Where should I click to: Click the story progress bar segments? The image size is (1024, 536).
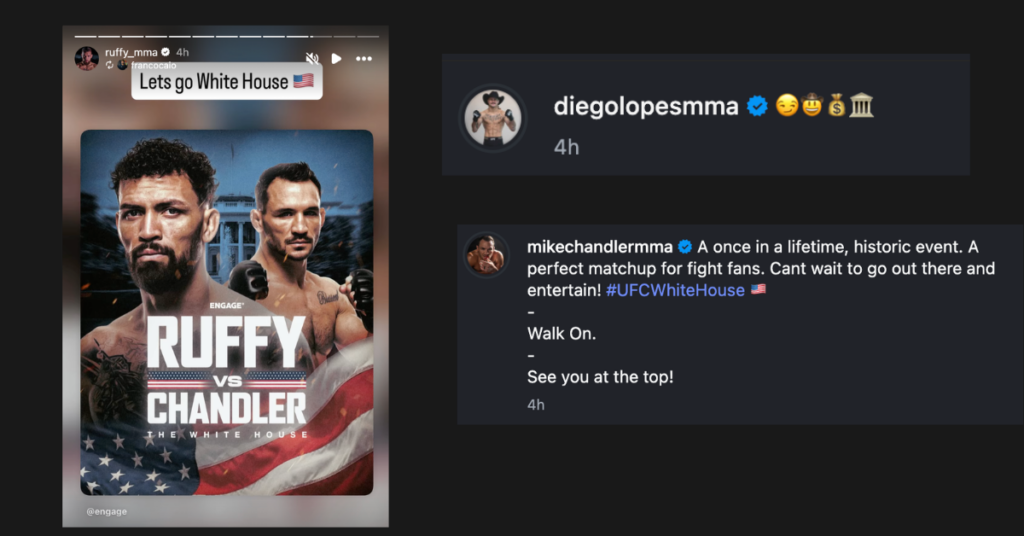224,37
